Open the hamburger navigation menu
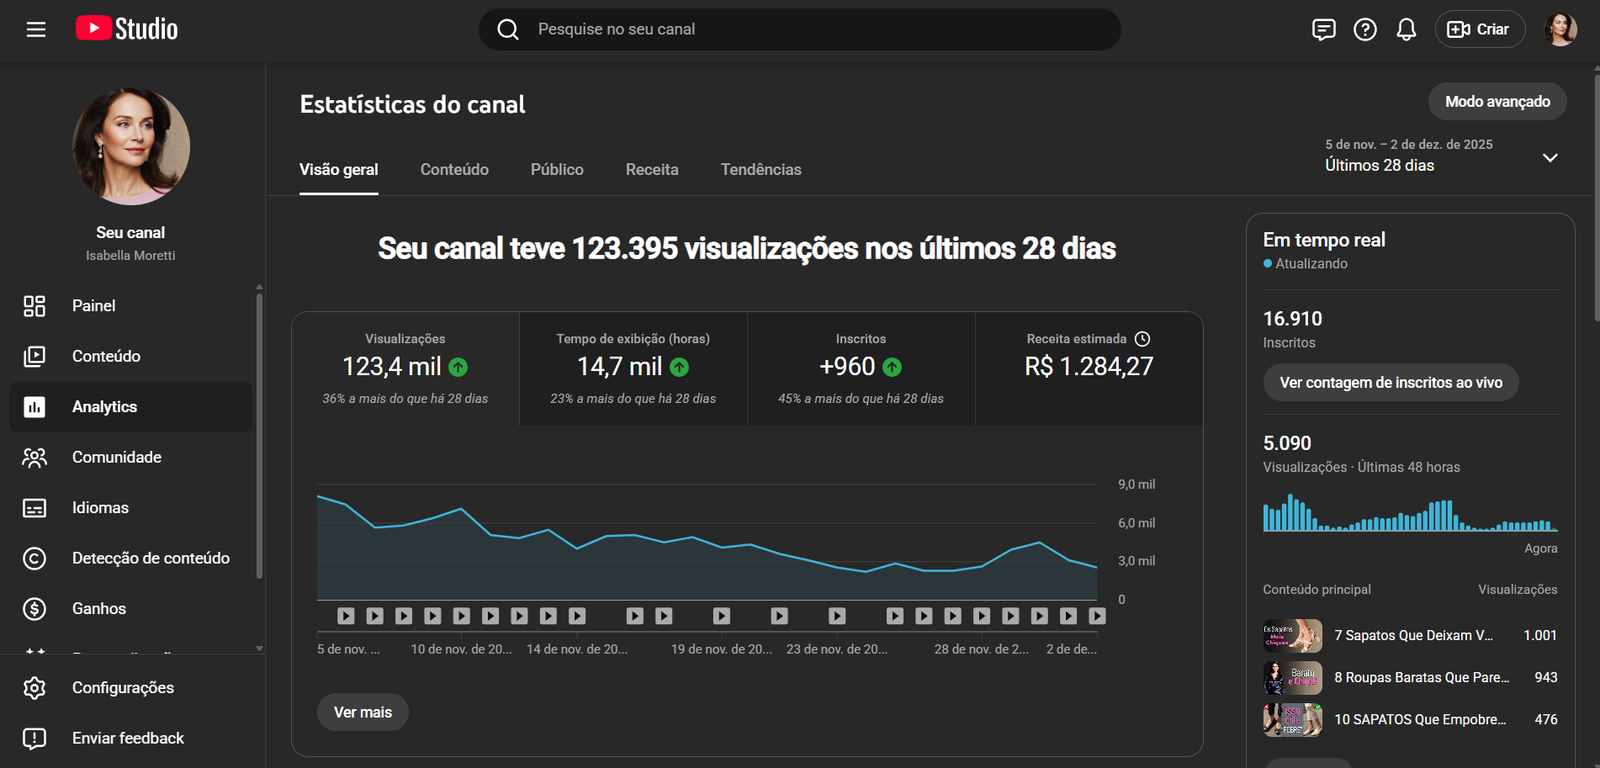 36,29
